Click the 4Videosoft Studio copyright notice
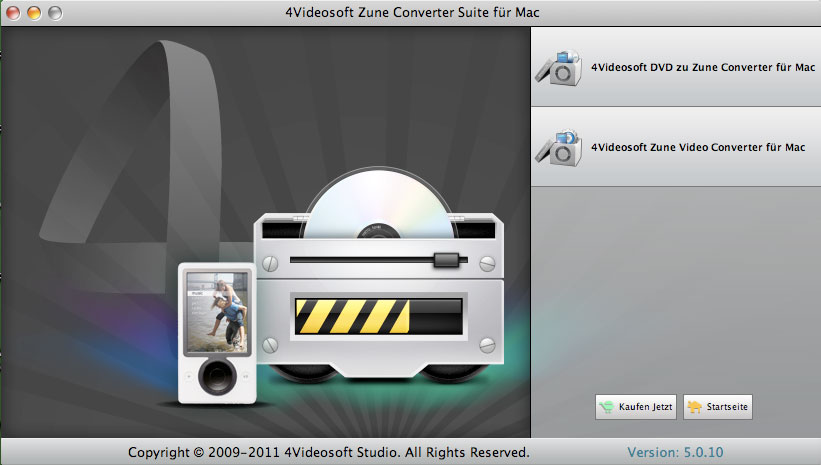Viewport: 821px width, 465px height. click(328, 452)
